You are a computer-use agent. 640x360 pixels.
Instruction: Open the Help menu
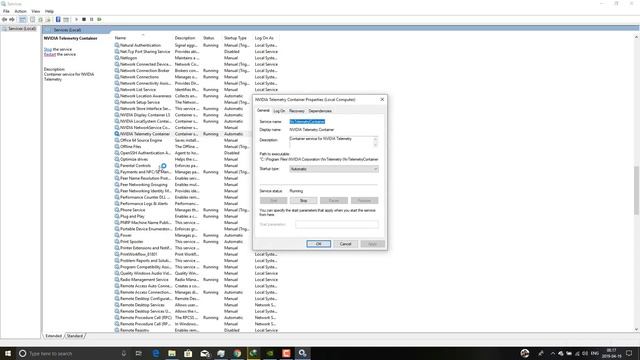point(49,11)
